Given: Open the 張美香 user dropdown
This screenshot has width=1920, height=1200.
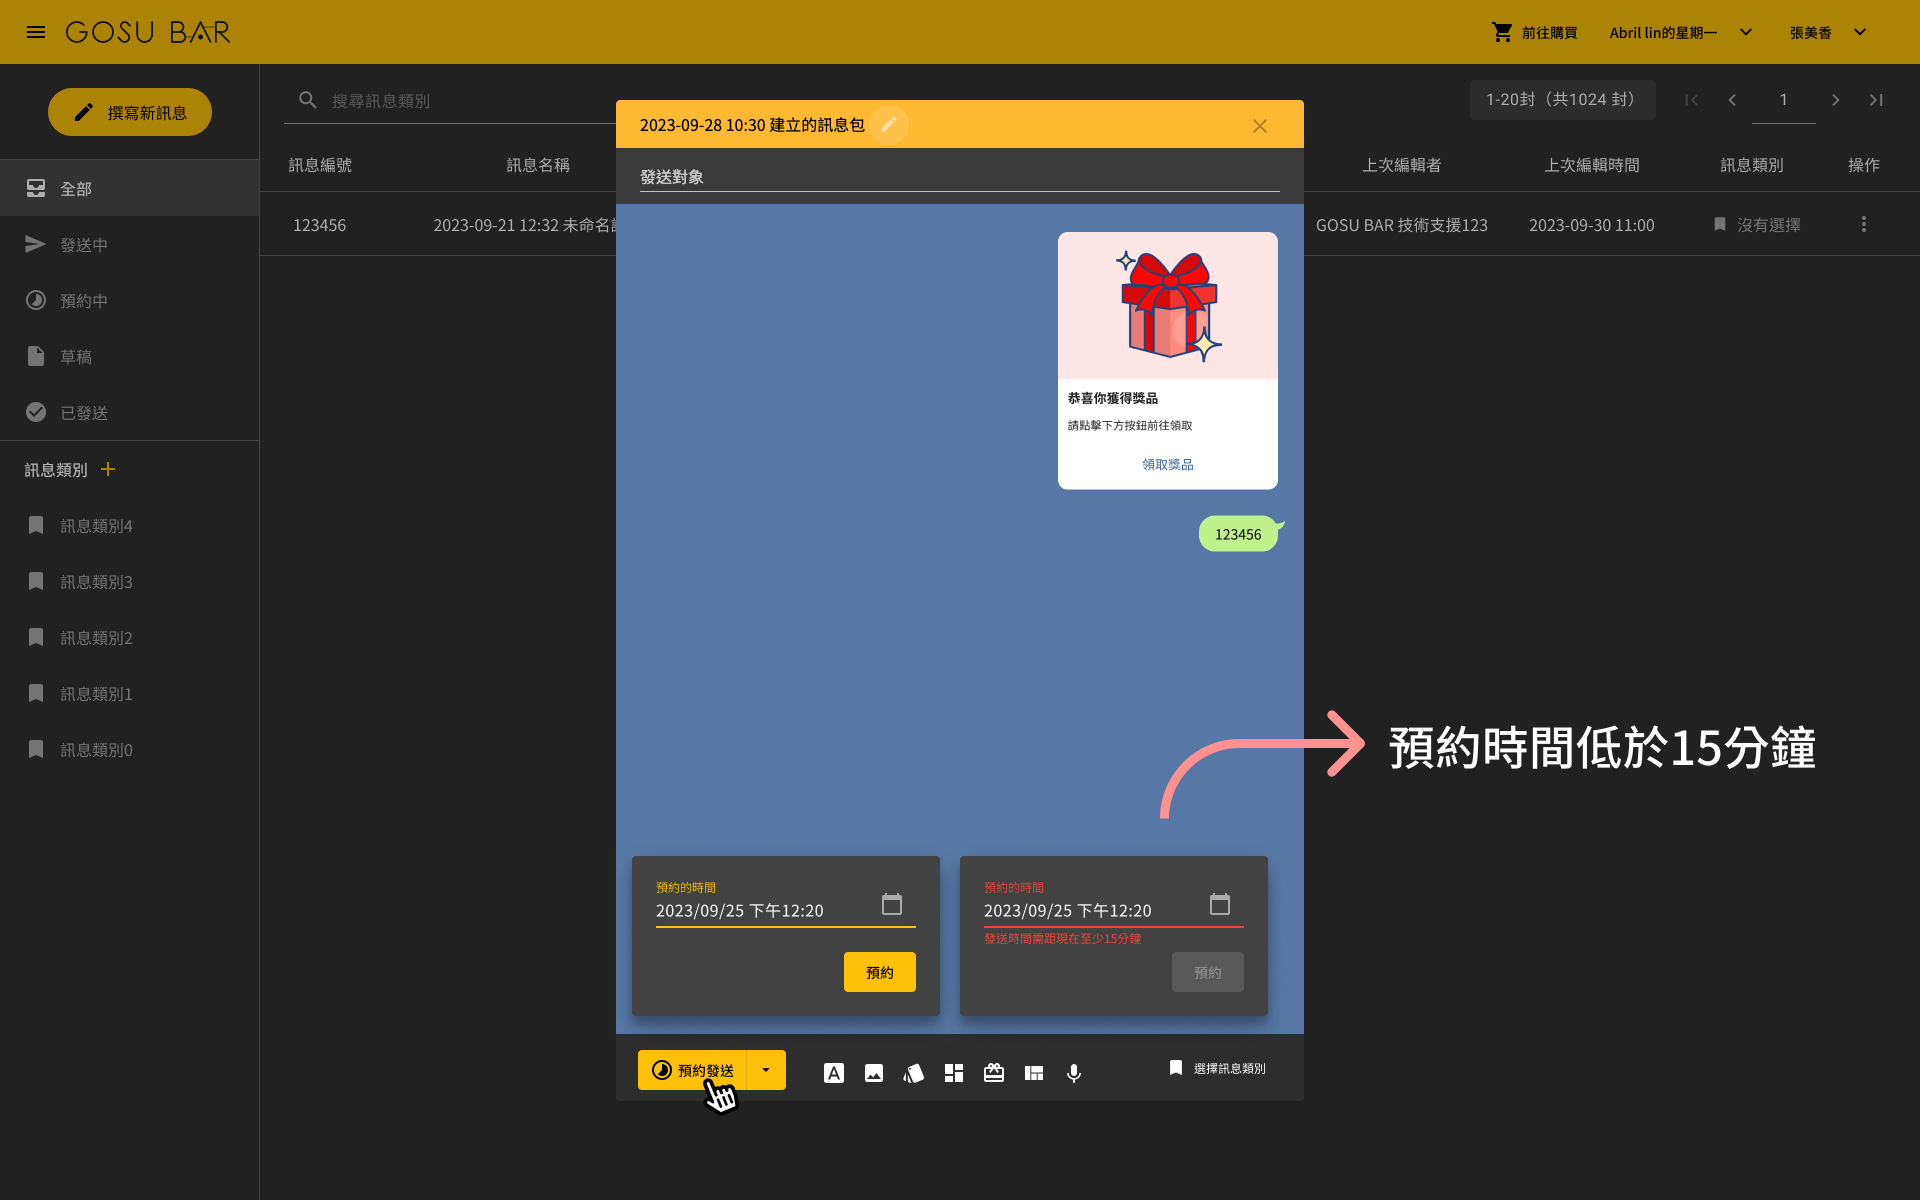Looking at the screenshot, I should [x=1829, y=32].
